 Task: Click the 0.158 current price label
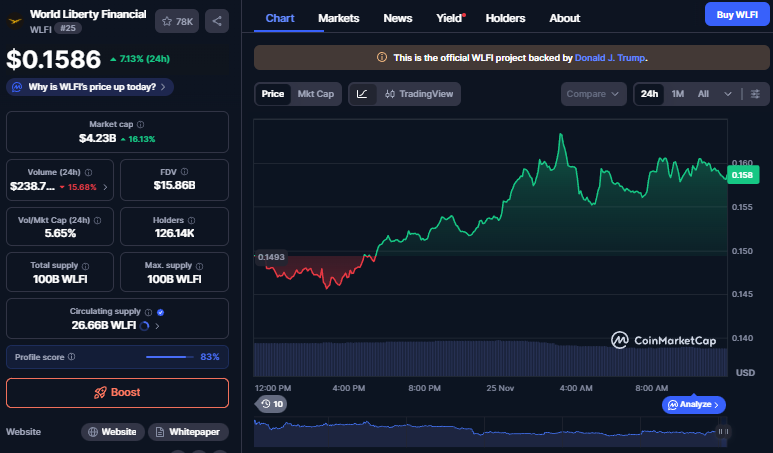click(743, 175)
